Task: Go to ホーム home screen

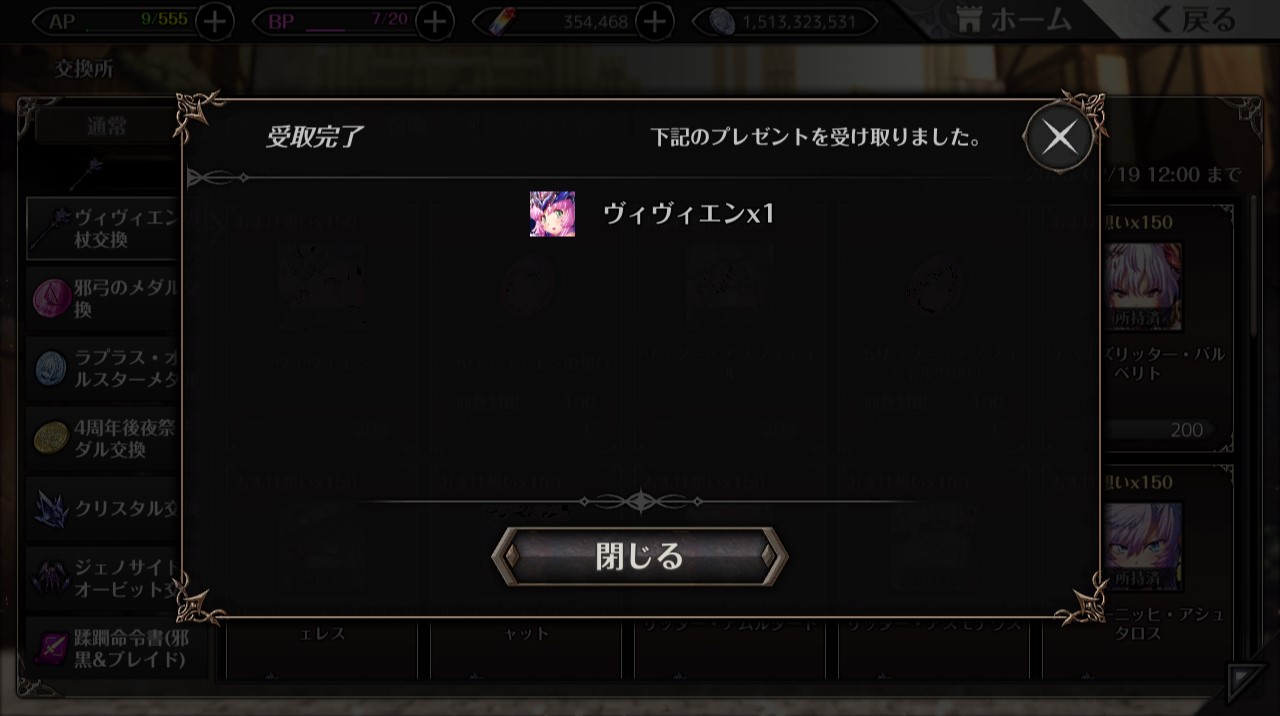Action: click(x=1013, y=19)
